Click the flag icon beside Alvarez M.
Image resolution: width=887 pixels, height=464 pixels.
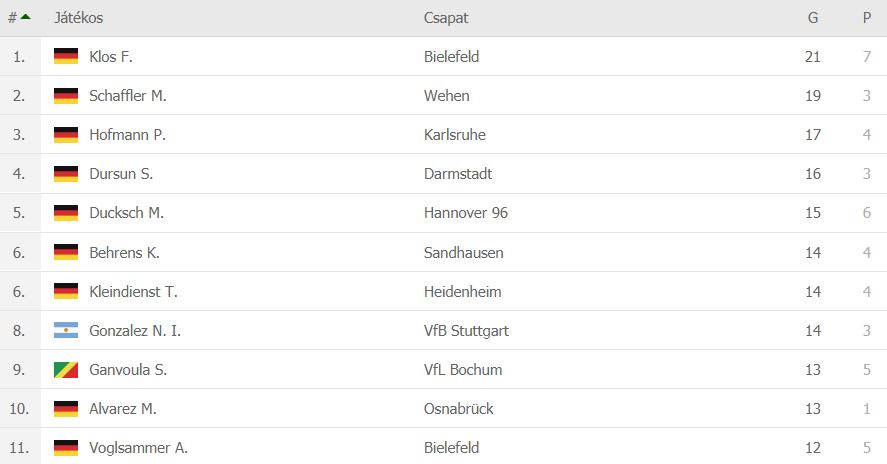[66, 408]
